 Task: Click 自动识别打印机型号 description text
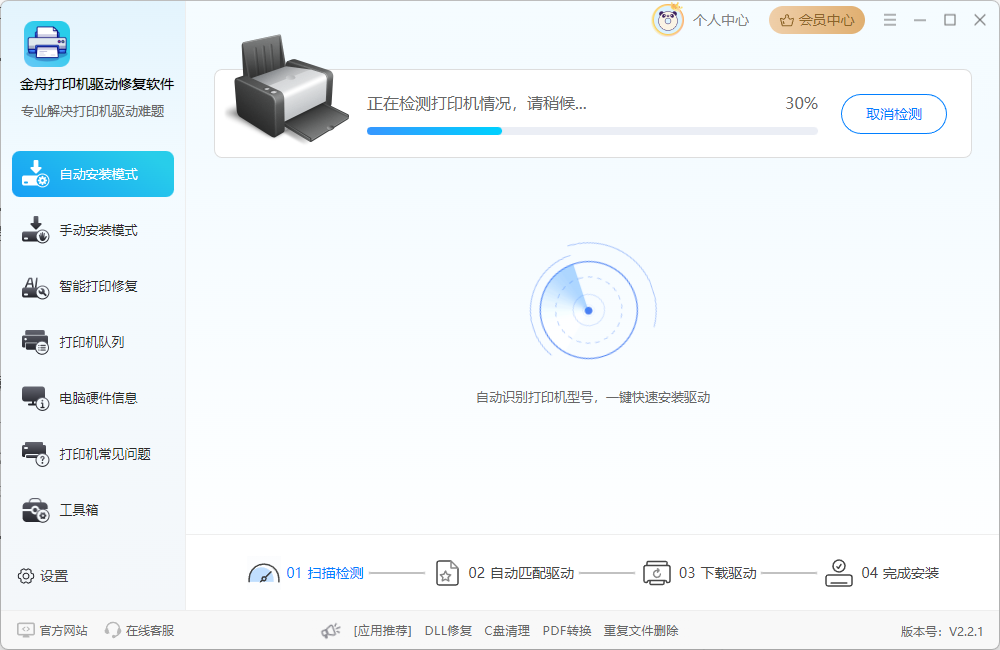click(x=593, y=397)
